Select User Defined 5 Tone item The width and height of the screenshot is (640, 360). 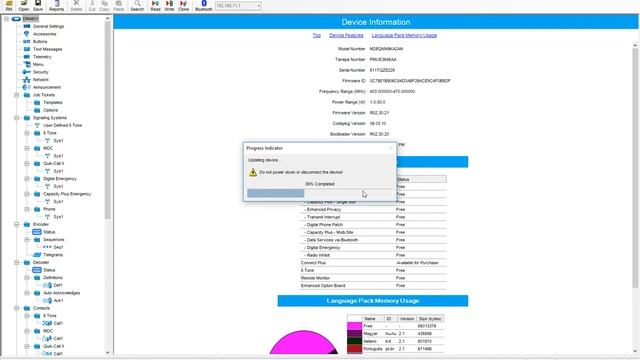pos(62,125)
